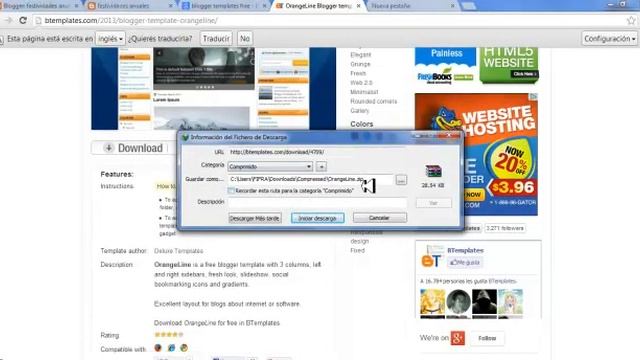
Task: Click No in the translate bar
Action: click(244, 39)
